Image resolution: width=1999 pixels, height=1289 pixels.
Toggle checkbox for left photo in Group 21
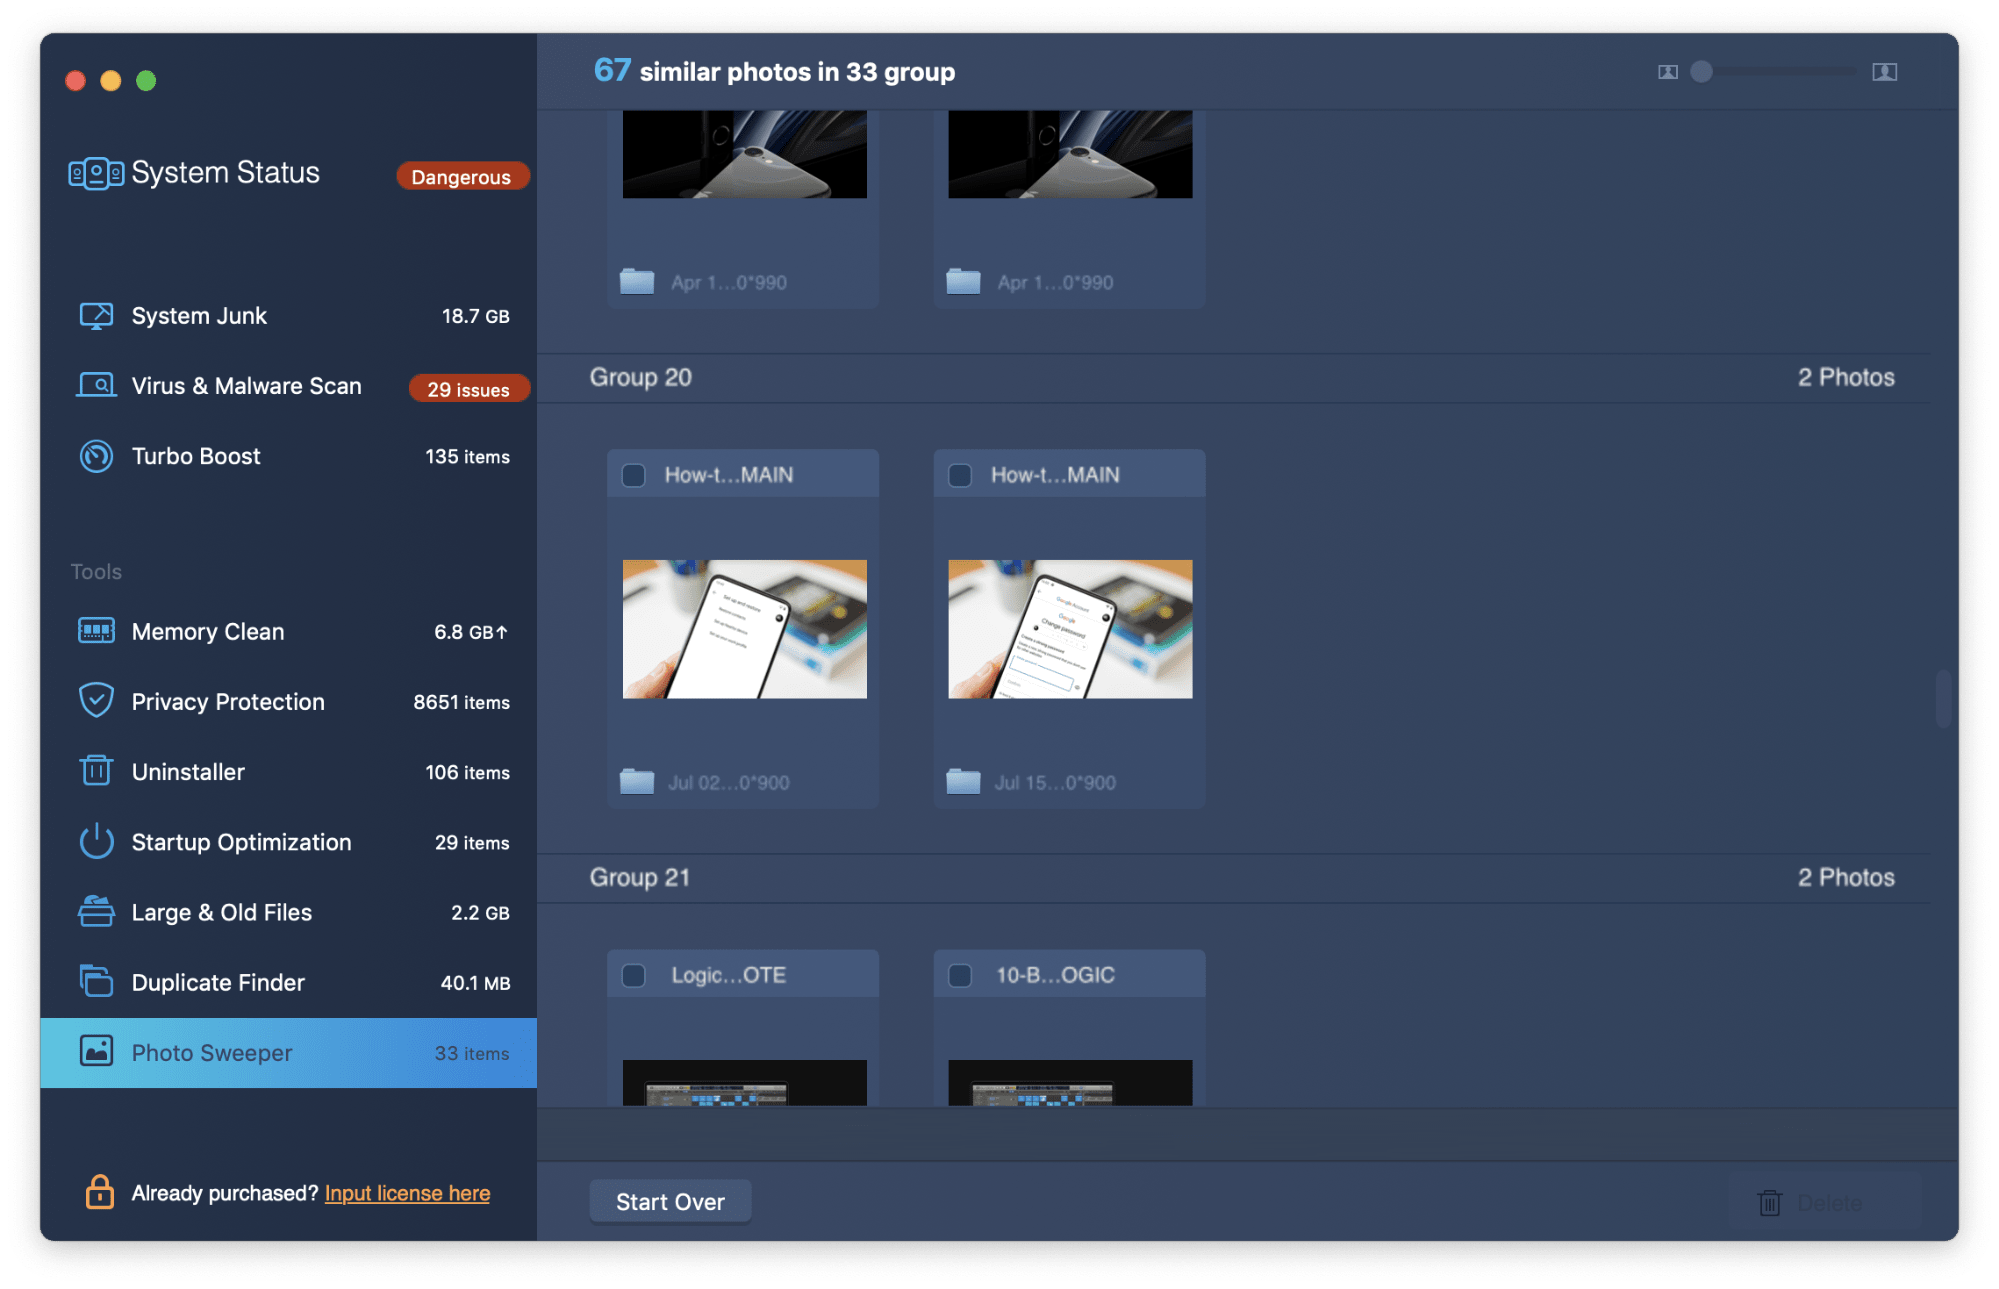(634, 973)
